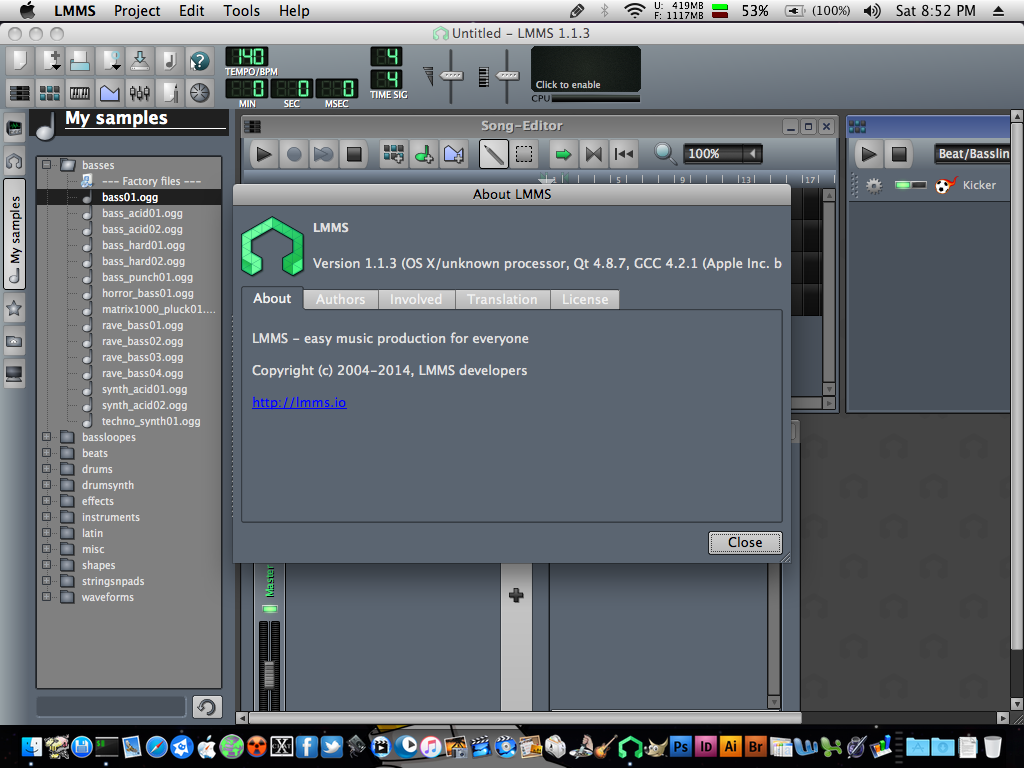Add beat/bassline in Song-Editor
This screenshot has height=768, width=1024.
tap(393, 154)
